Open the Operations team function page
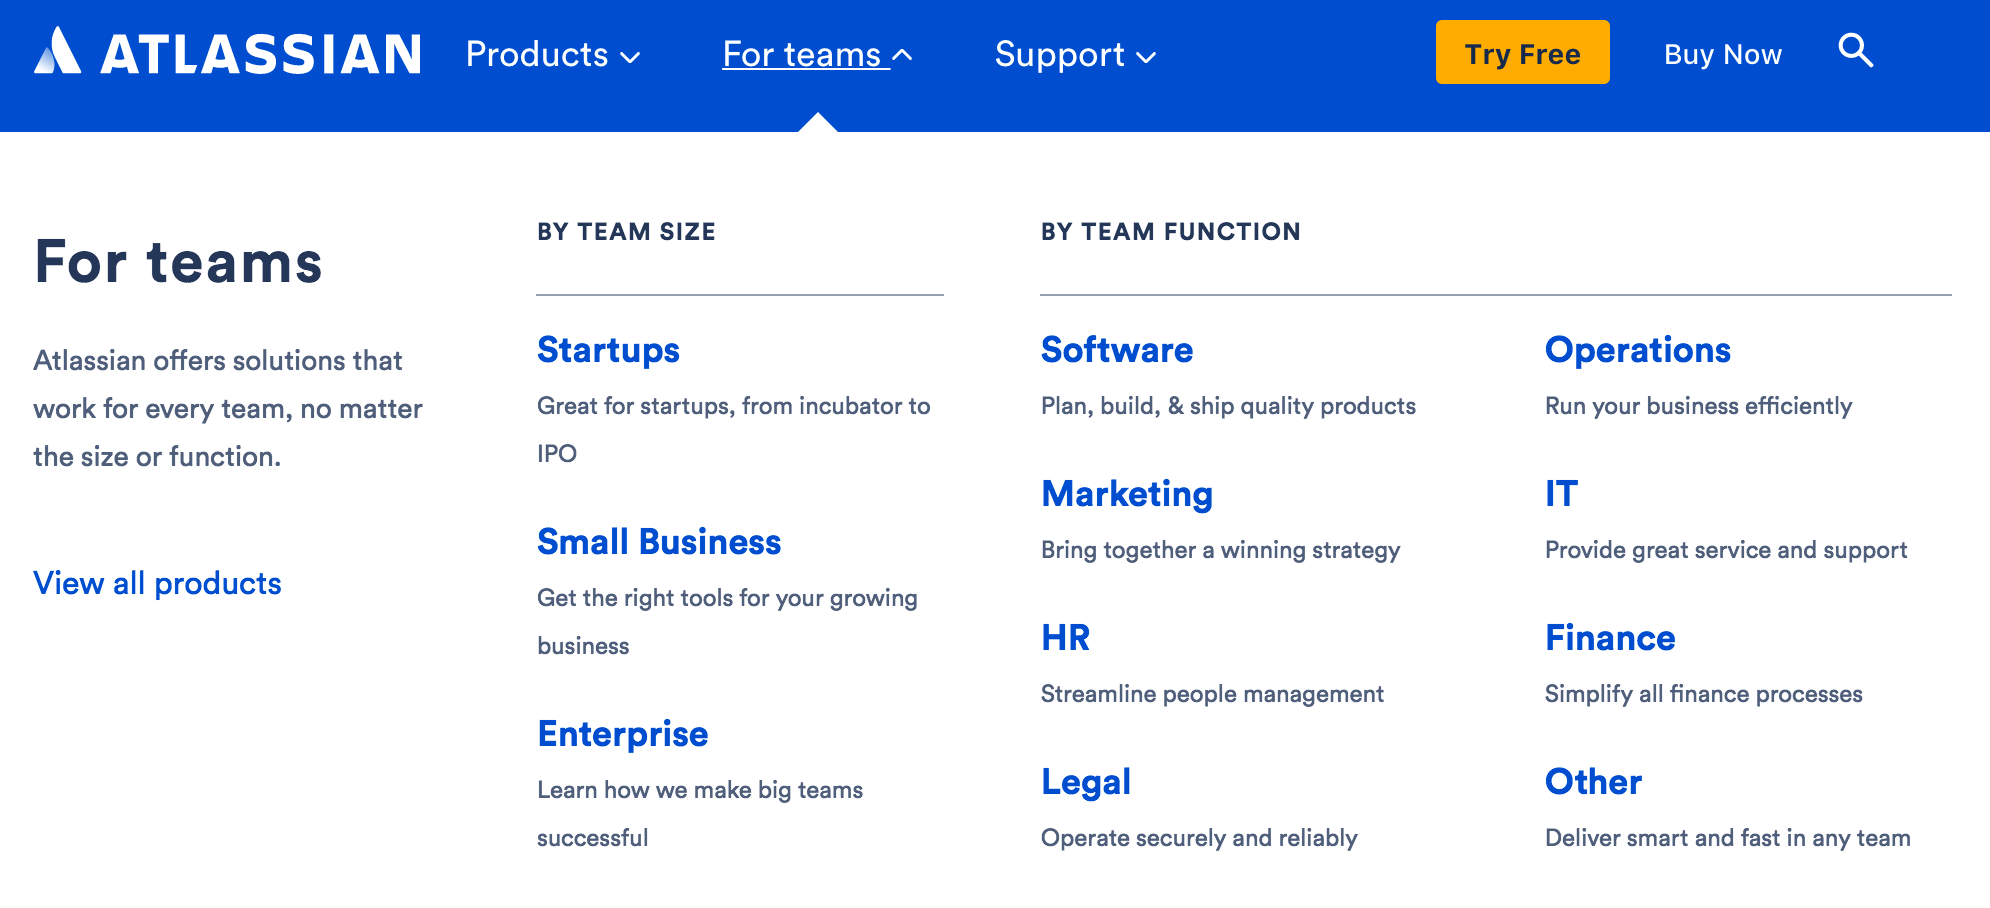The height and width of the screenshot is (908, 1990). tap(1639, 351)
